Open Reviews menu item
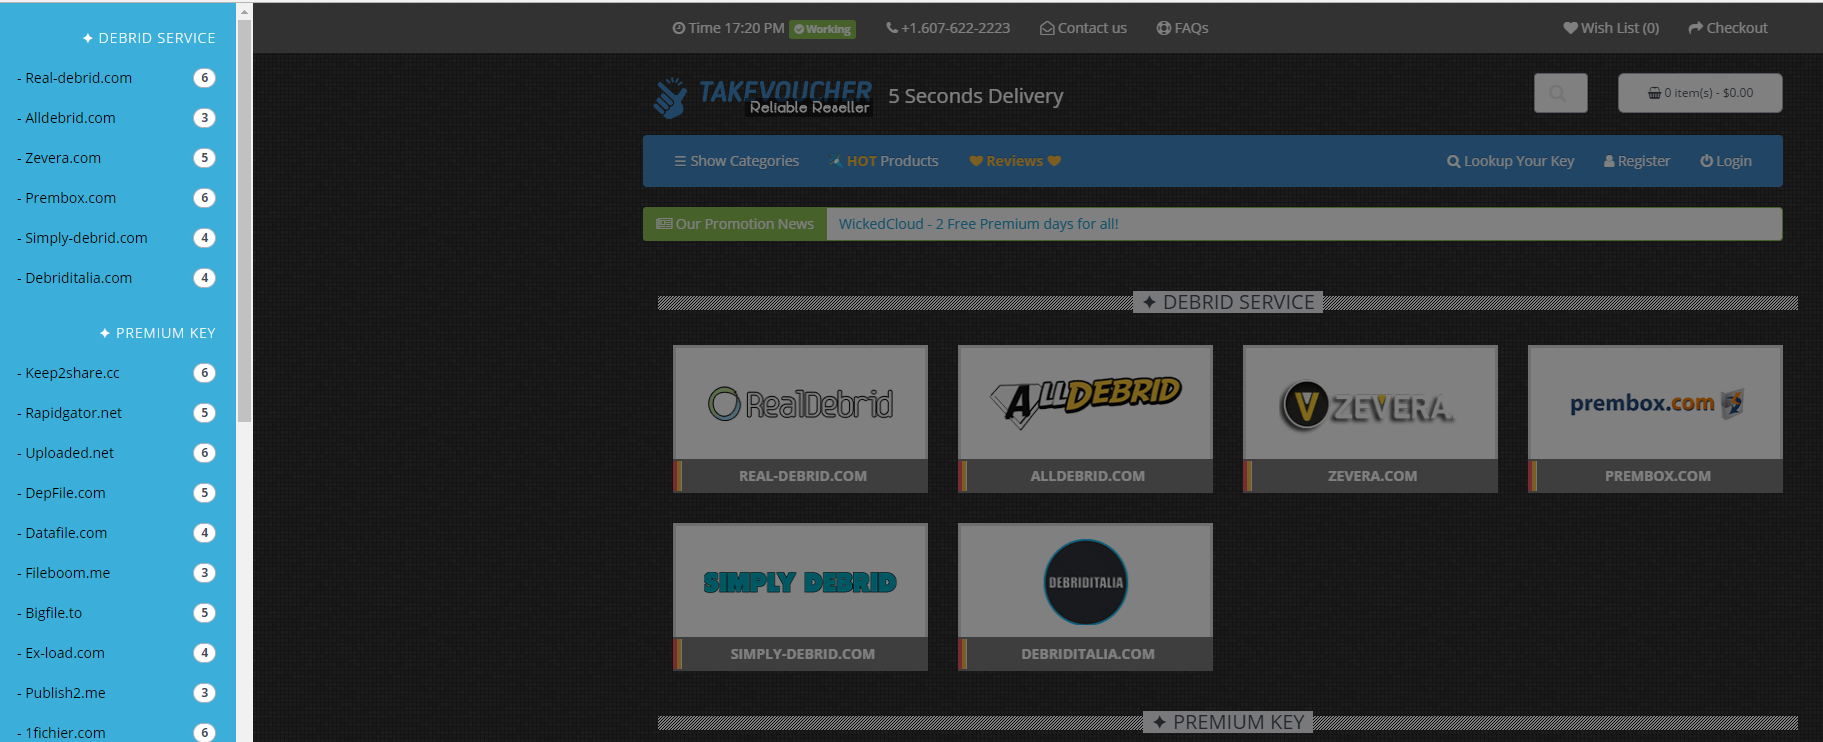The height and width of the screenshot is (742, 1823). 1015,161
